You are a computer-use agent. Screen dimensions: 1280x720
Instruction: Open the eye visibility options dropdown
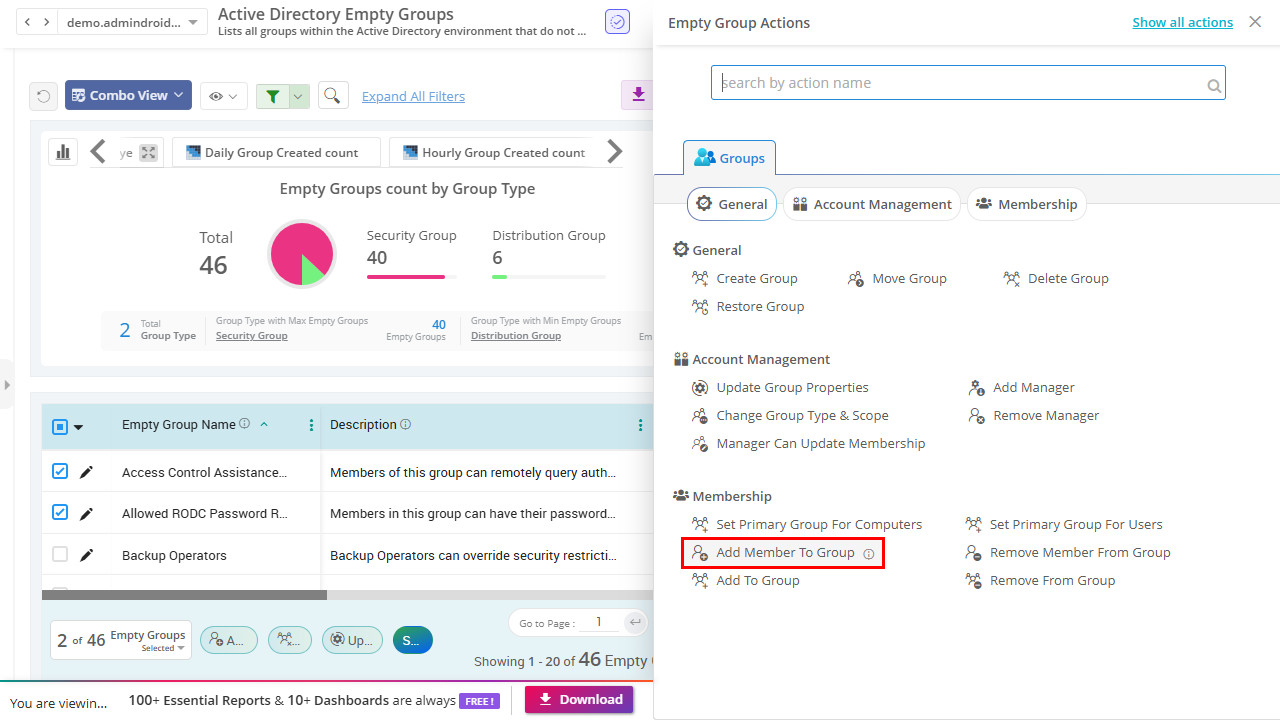[x=223, y=96]
